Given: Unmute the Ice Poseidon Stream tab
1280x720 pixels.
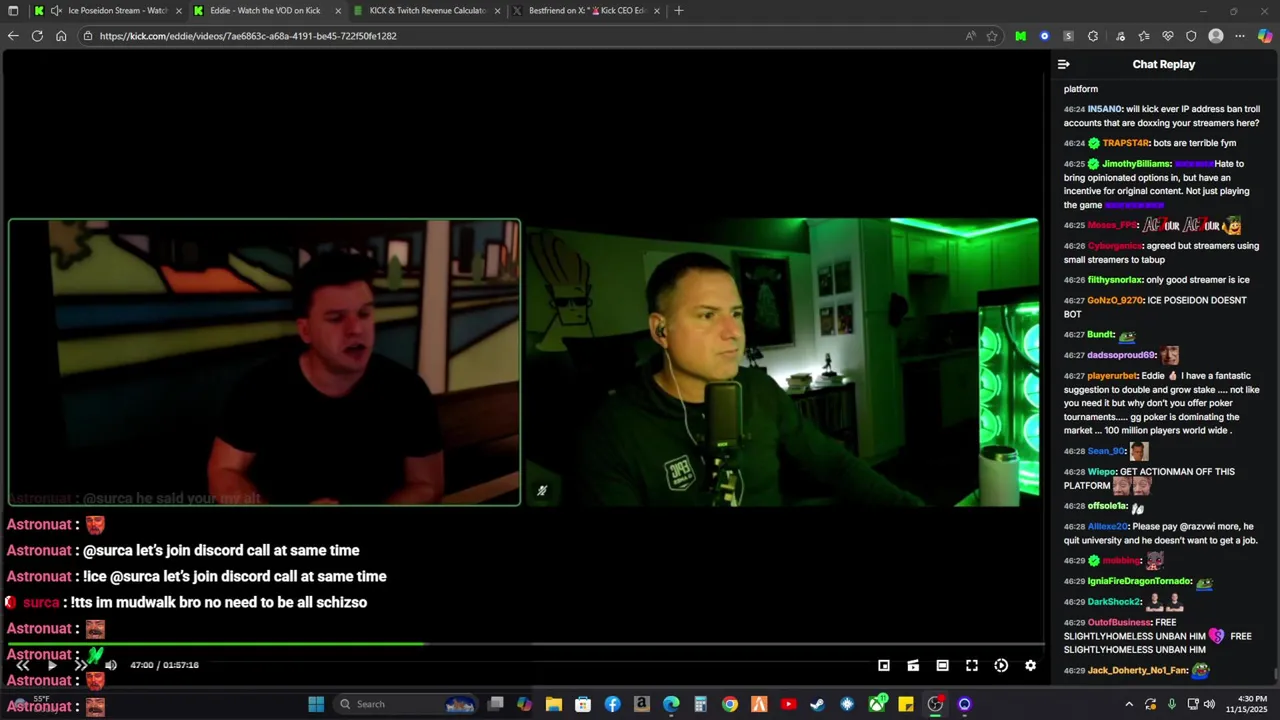Looking at the screenshot, I should pyautogui.click(x=56, y=11).
